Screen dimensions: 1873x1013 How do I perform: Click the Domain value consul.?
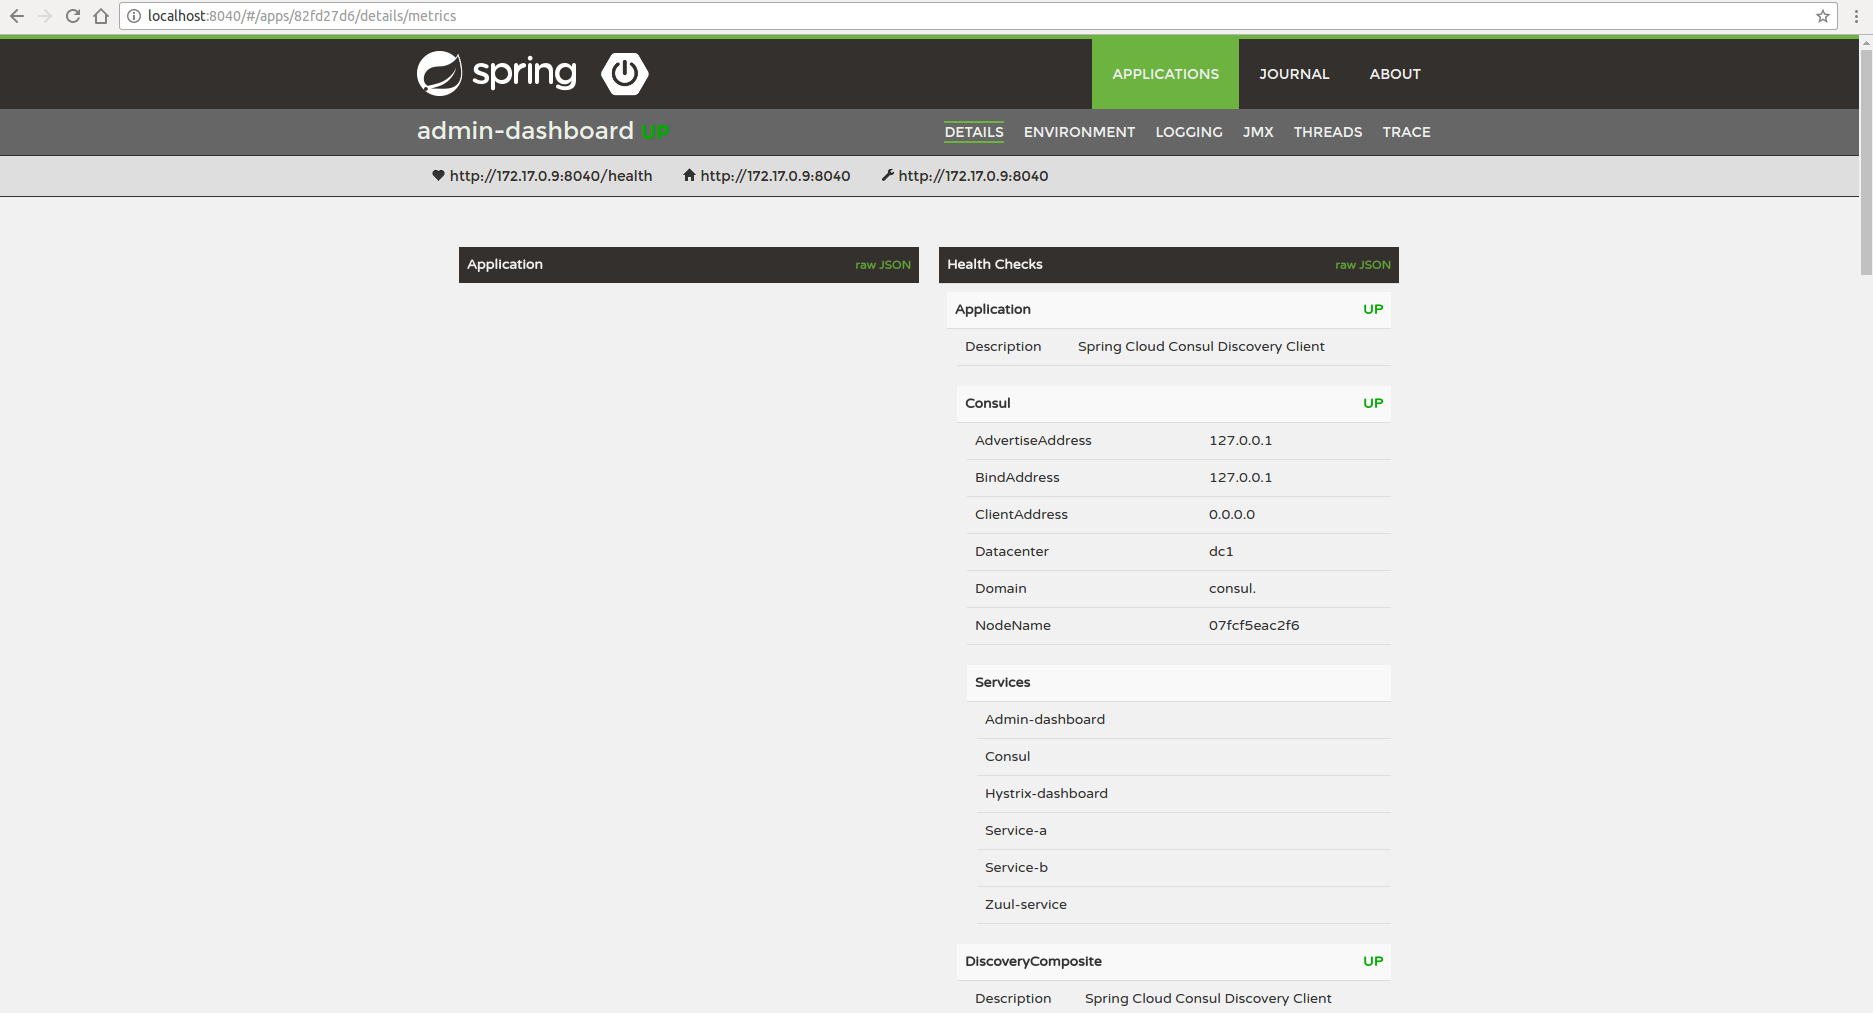pos(1232,588)
